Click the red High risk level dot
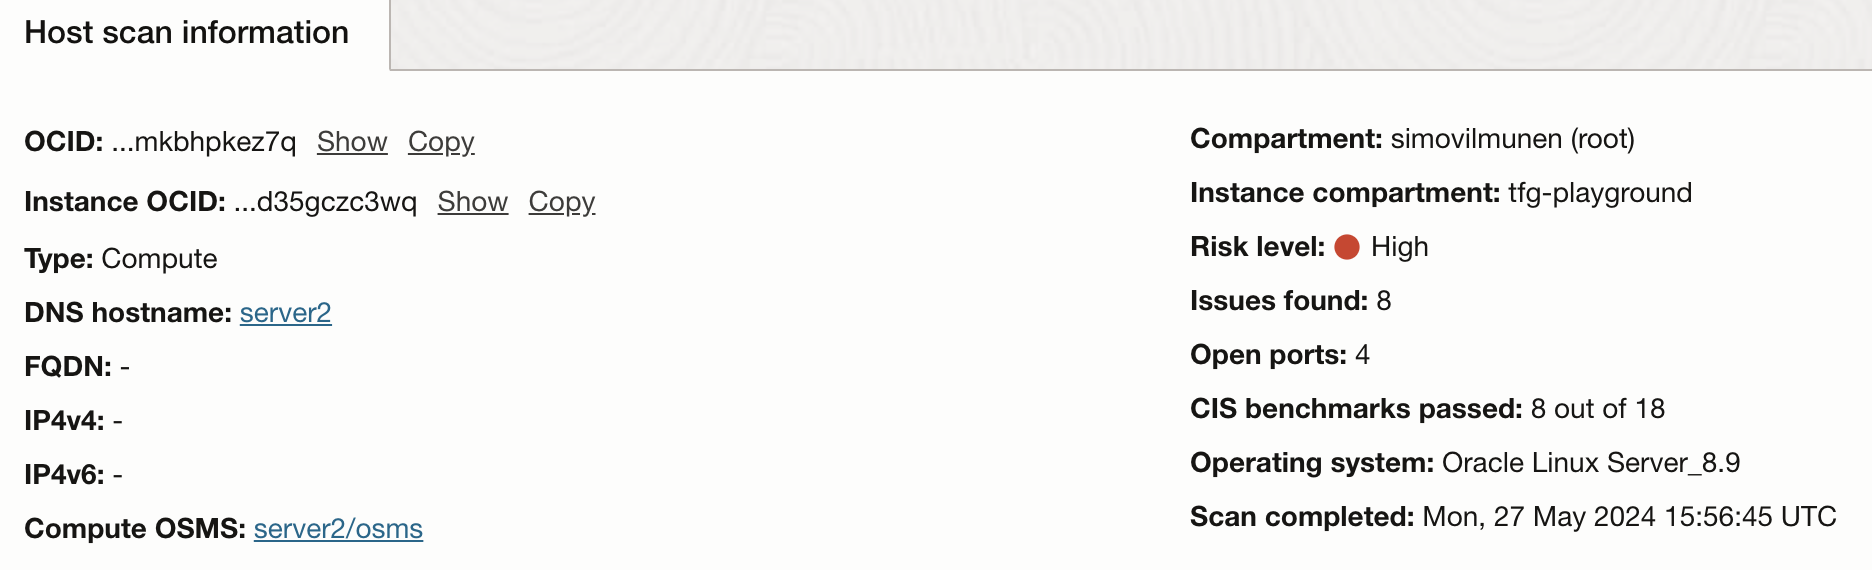 (1347, 247)
